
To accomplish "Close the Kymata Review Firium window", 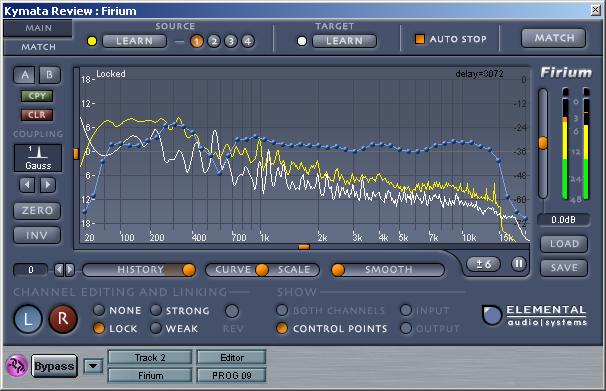I will [x=596, y=10].
